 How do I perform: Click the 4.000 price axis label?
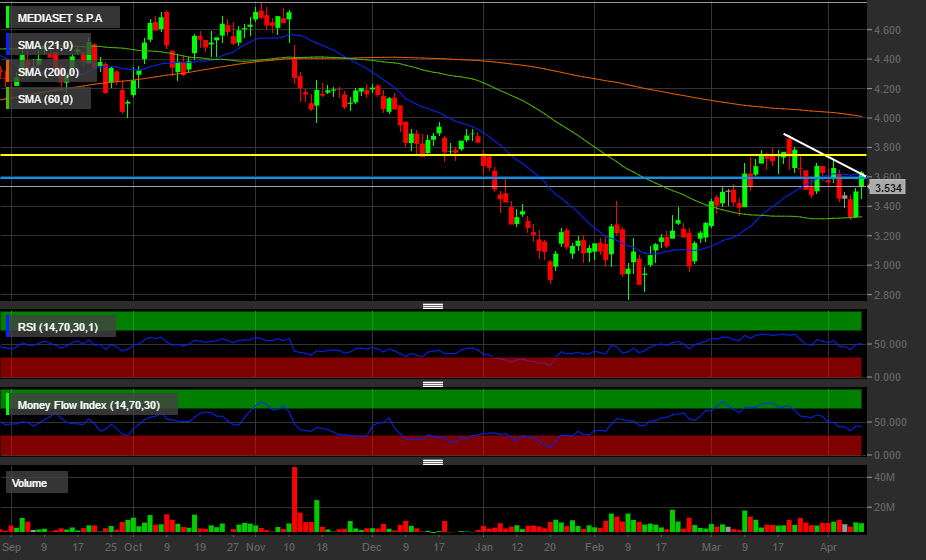[888, 118]
